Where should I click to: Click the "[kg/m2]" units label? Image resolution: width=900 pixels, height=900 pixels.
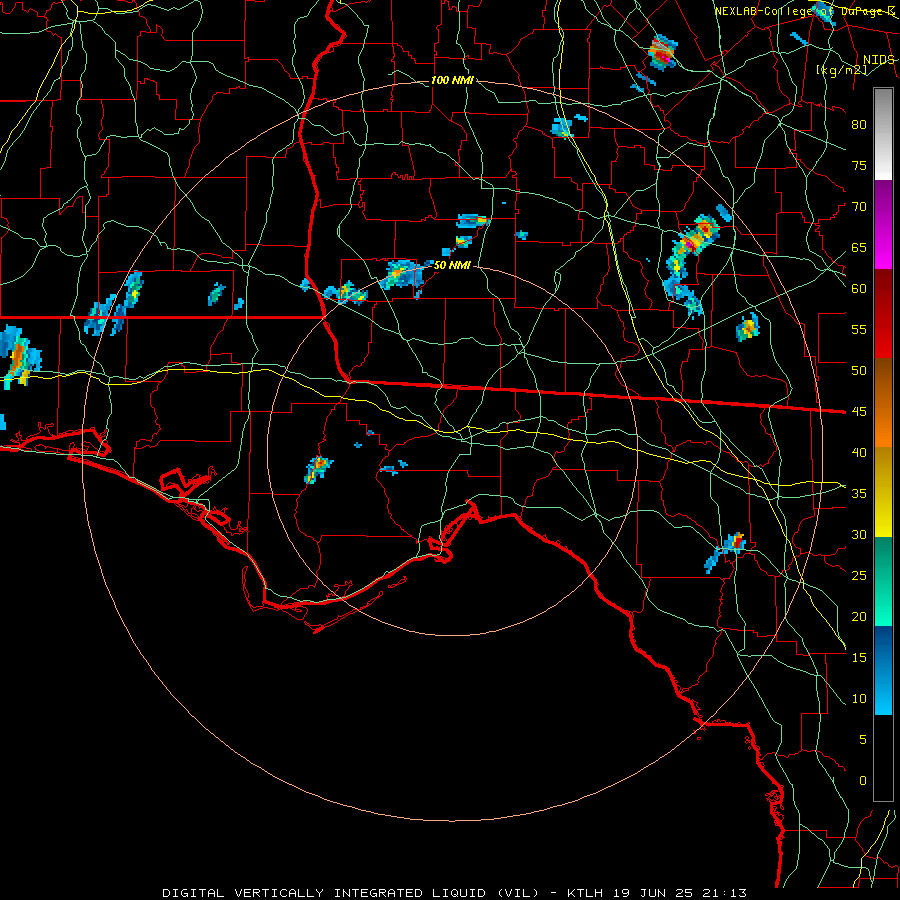[x=841, y=70]
